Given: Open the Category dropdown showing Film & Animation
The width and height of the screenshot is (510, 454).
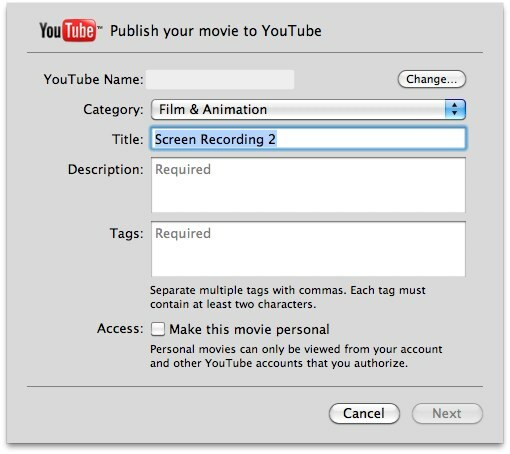Looking at the screenshot, I should coord(308,109).
